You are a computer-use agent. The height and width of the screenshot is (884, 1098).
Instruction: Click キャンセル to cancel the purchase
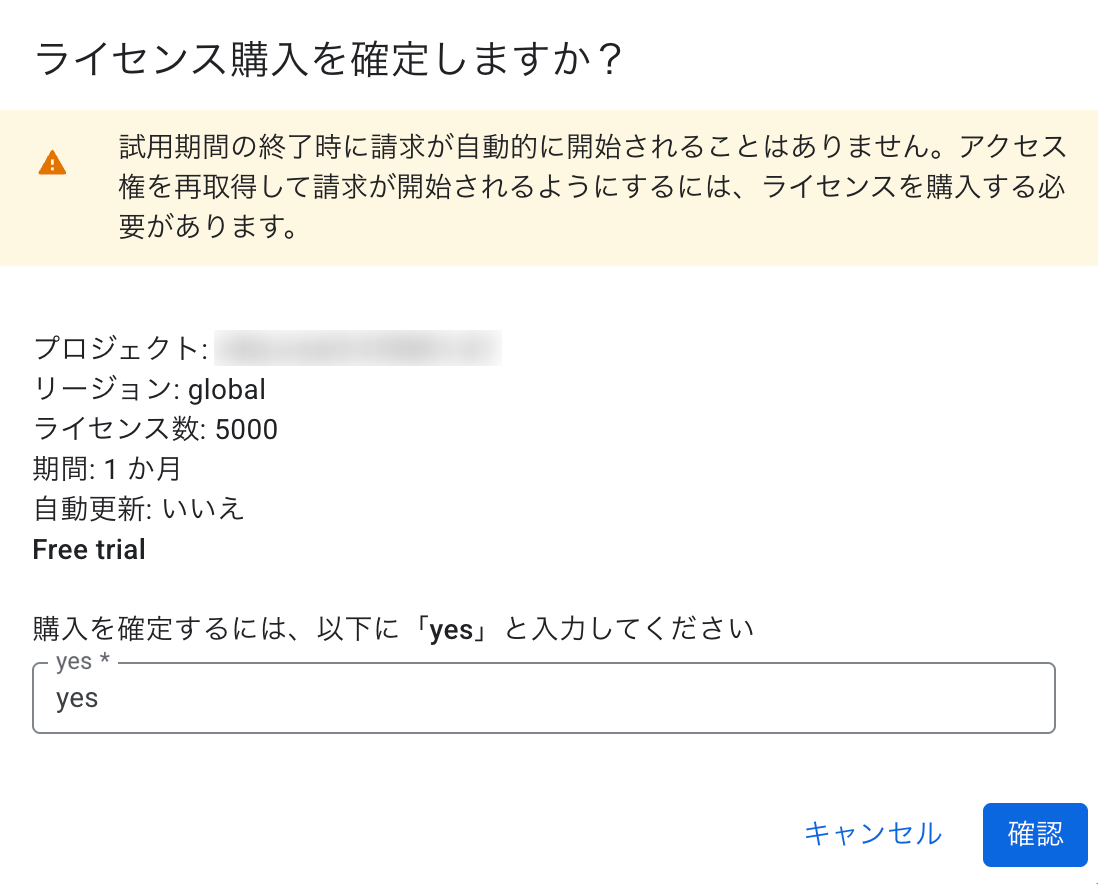pos(874,834)
